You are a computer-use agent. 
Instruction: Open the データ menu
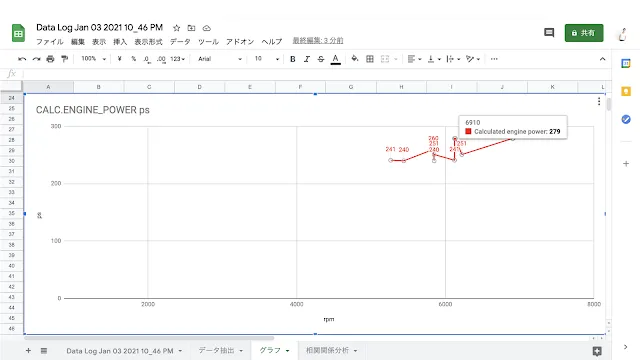[x=180, y=42]
